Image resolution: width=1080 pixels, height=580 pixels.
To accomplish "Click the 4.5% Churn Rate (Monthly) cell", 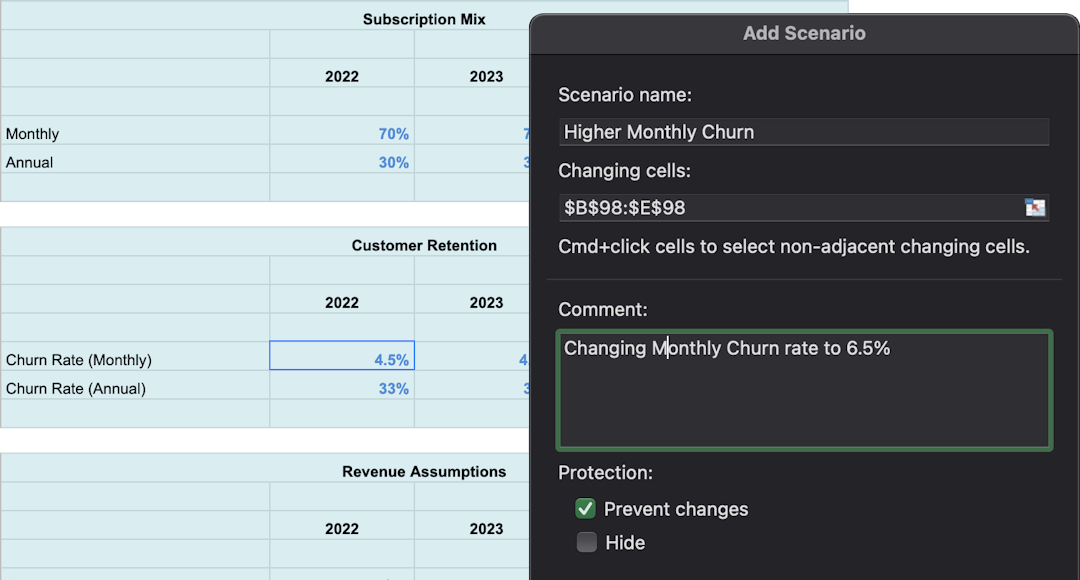I will pyautogui.click(x=342, y=360).
